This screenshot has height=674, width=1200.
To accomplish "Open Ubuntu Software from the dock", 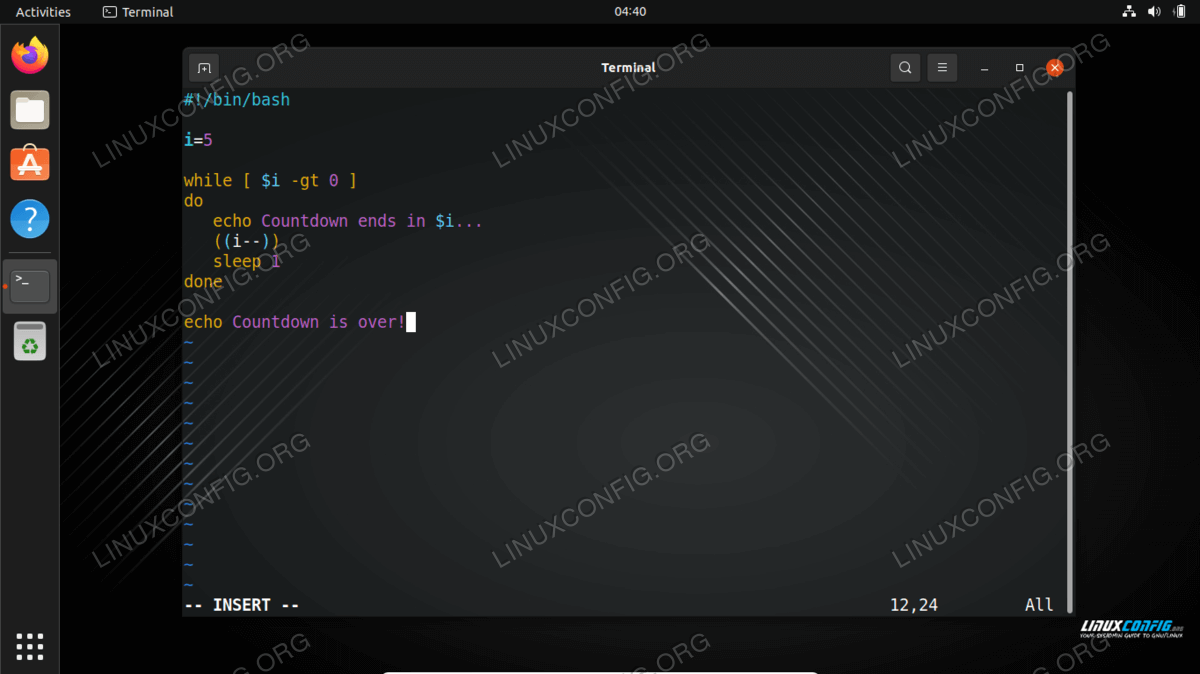I will 30,164.
